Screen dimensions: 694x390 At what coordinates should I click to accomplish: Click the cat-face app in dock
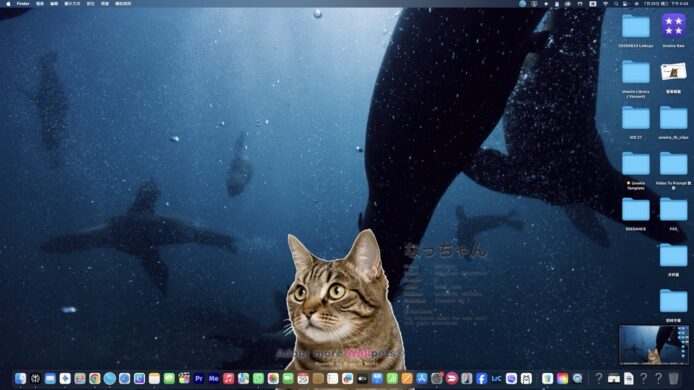pos(526,378)
